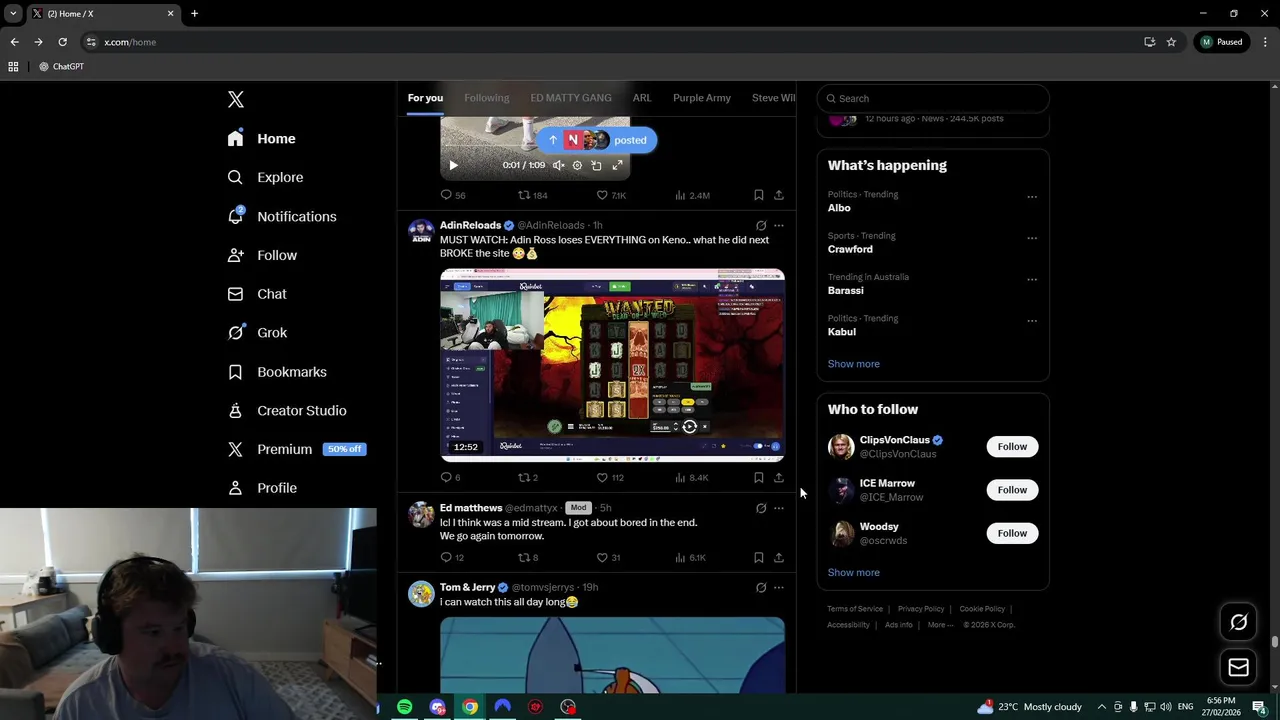Screen dimensions: 1280x720
Task: Mute the top video
Action: (558, 165)
